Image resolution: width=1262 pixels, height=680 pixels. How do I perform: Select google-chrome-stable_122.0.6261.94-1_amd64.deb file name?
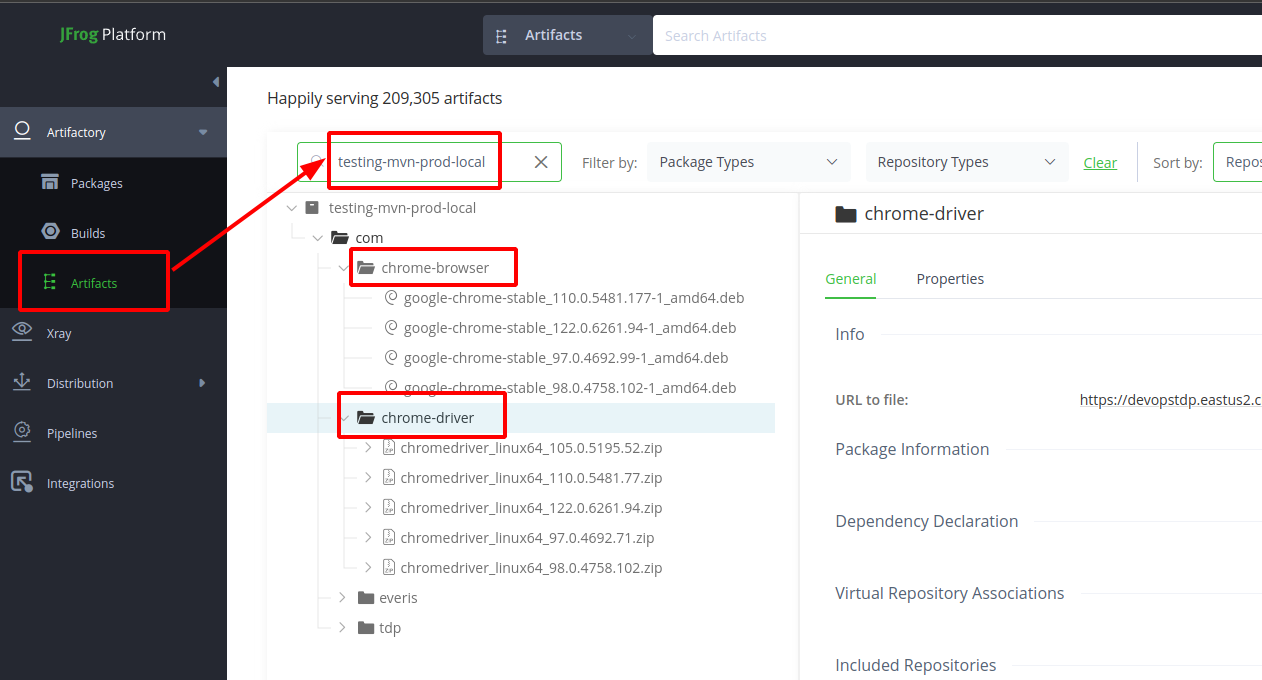coord(570,328)
